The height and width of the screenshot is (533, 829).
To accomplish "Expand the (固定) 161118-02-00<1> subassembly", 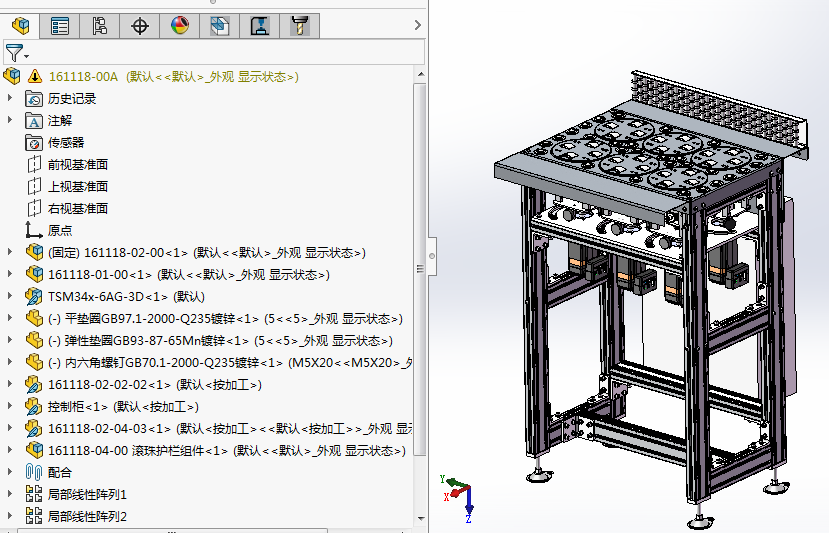I will point(10,252).
